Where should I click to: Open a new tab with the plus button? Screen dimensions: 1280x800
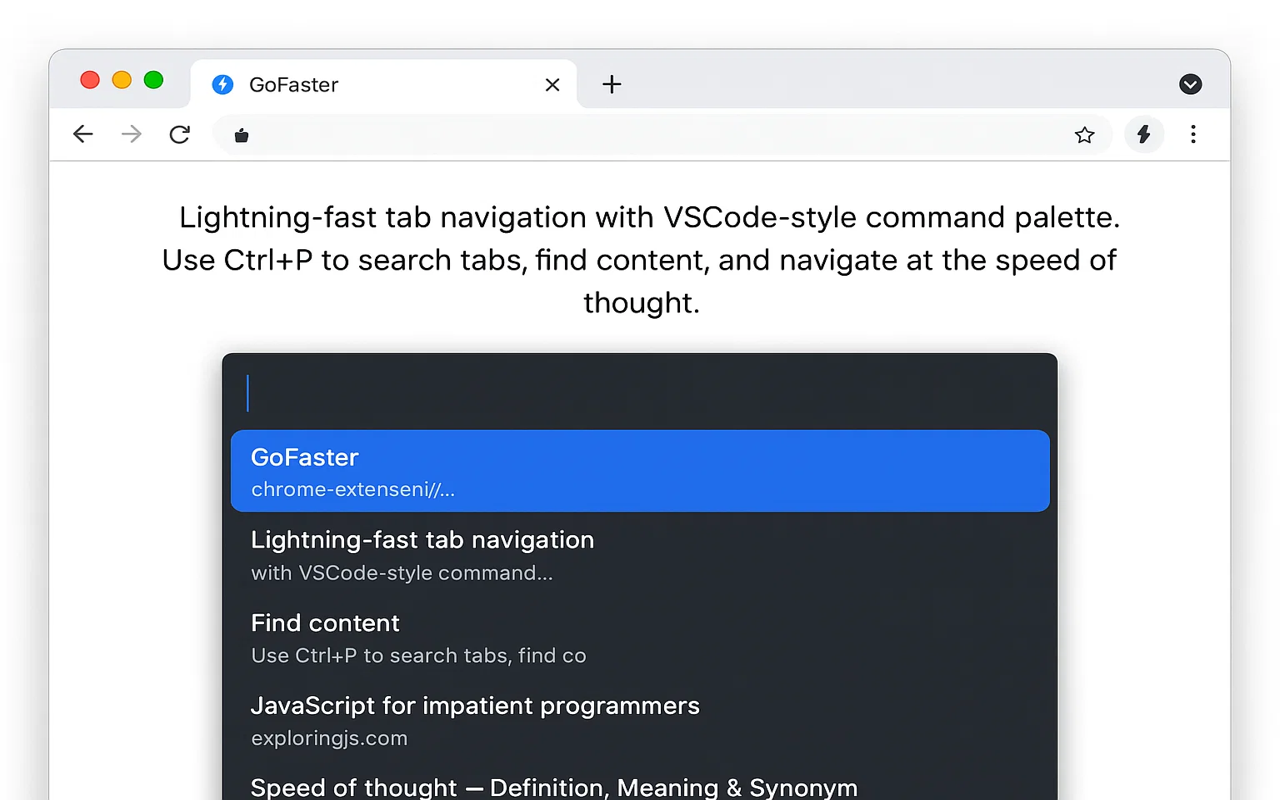click(x=612, y=85)
